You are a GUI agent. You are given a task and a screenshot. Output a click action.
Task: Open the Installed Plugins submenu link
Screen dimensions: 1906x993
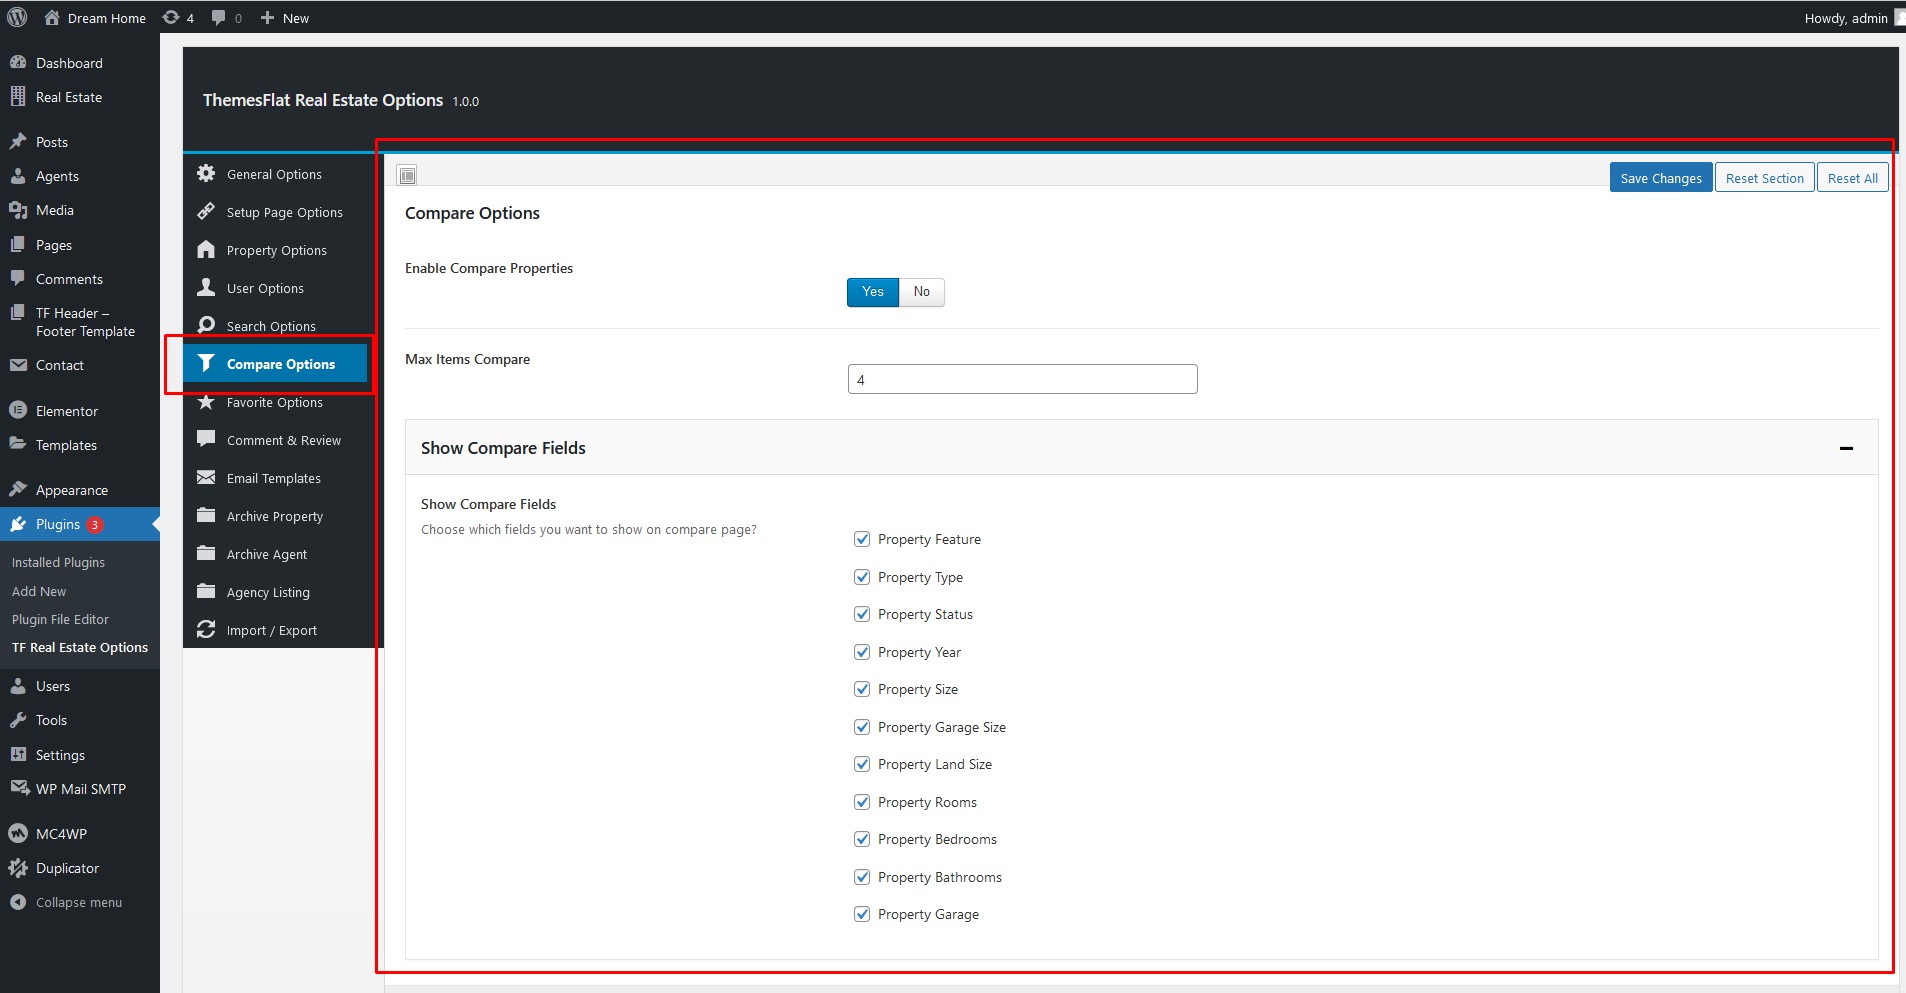coord(58,562)
